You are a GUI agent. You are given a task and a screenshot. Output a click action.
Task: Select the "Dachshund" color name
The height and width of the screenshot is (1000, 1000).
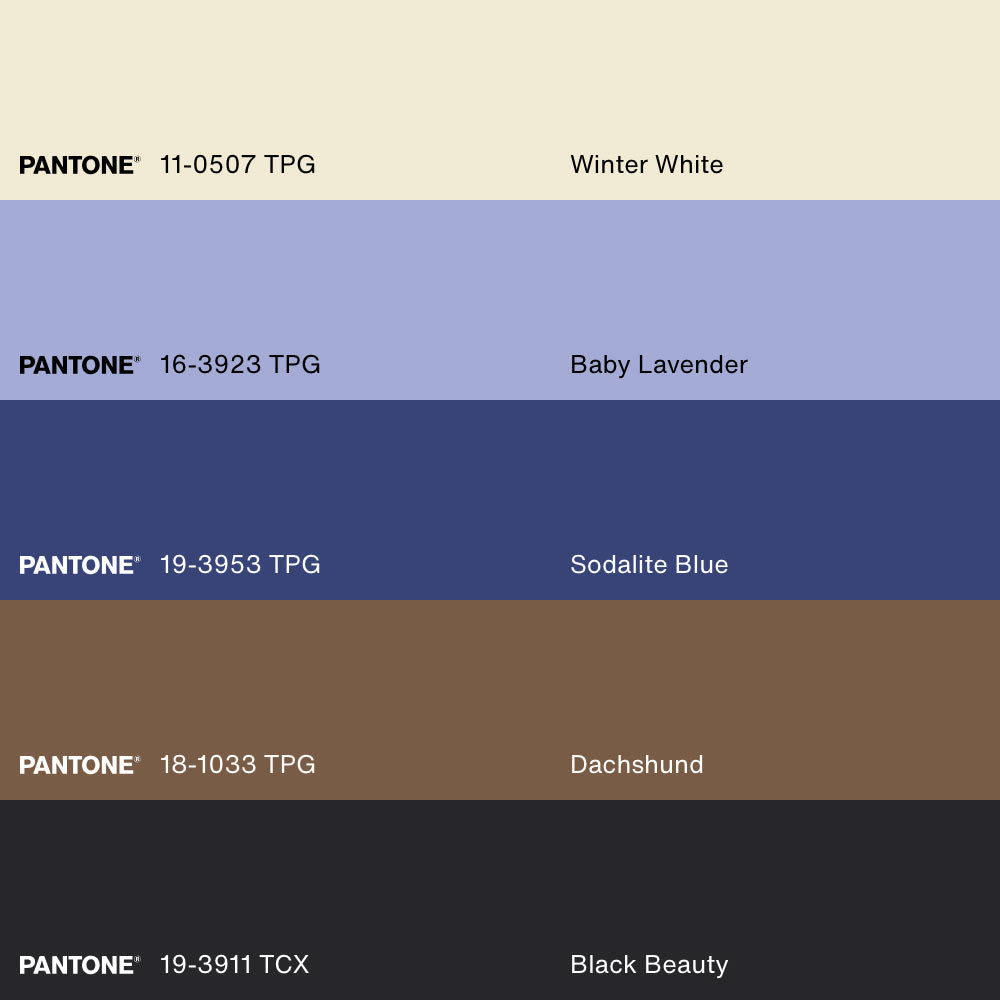(x=636, y=765)
